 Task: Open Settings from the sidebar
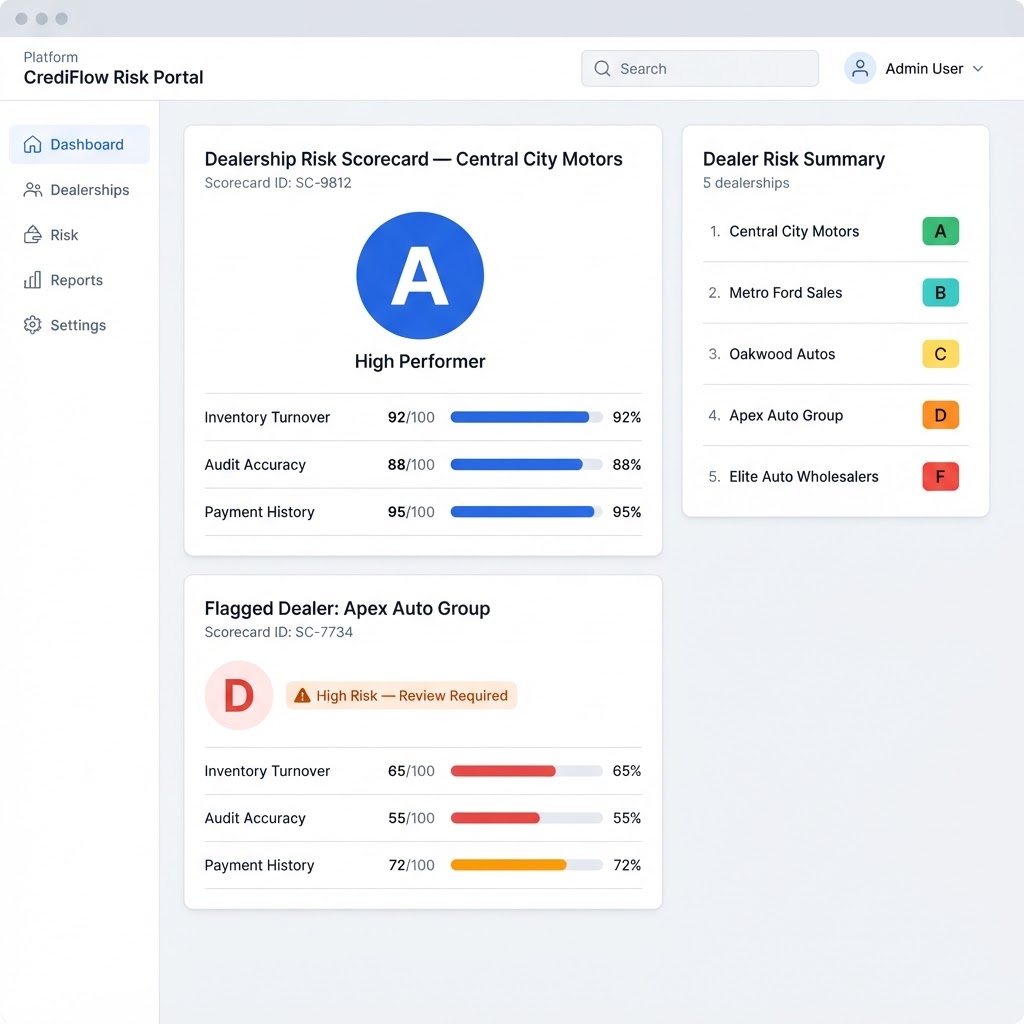[x=79, y=325]
